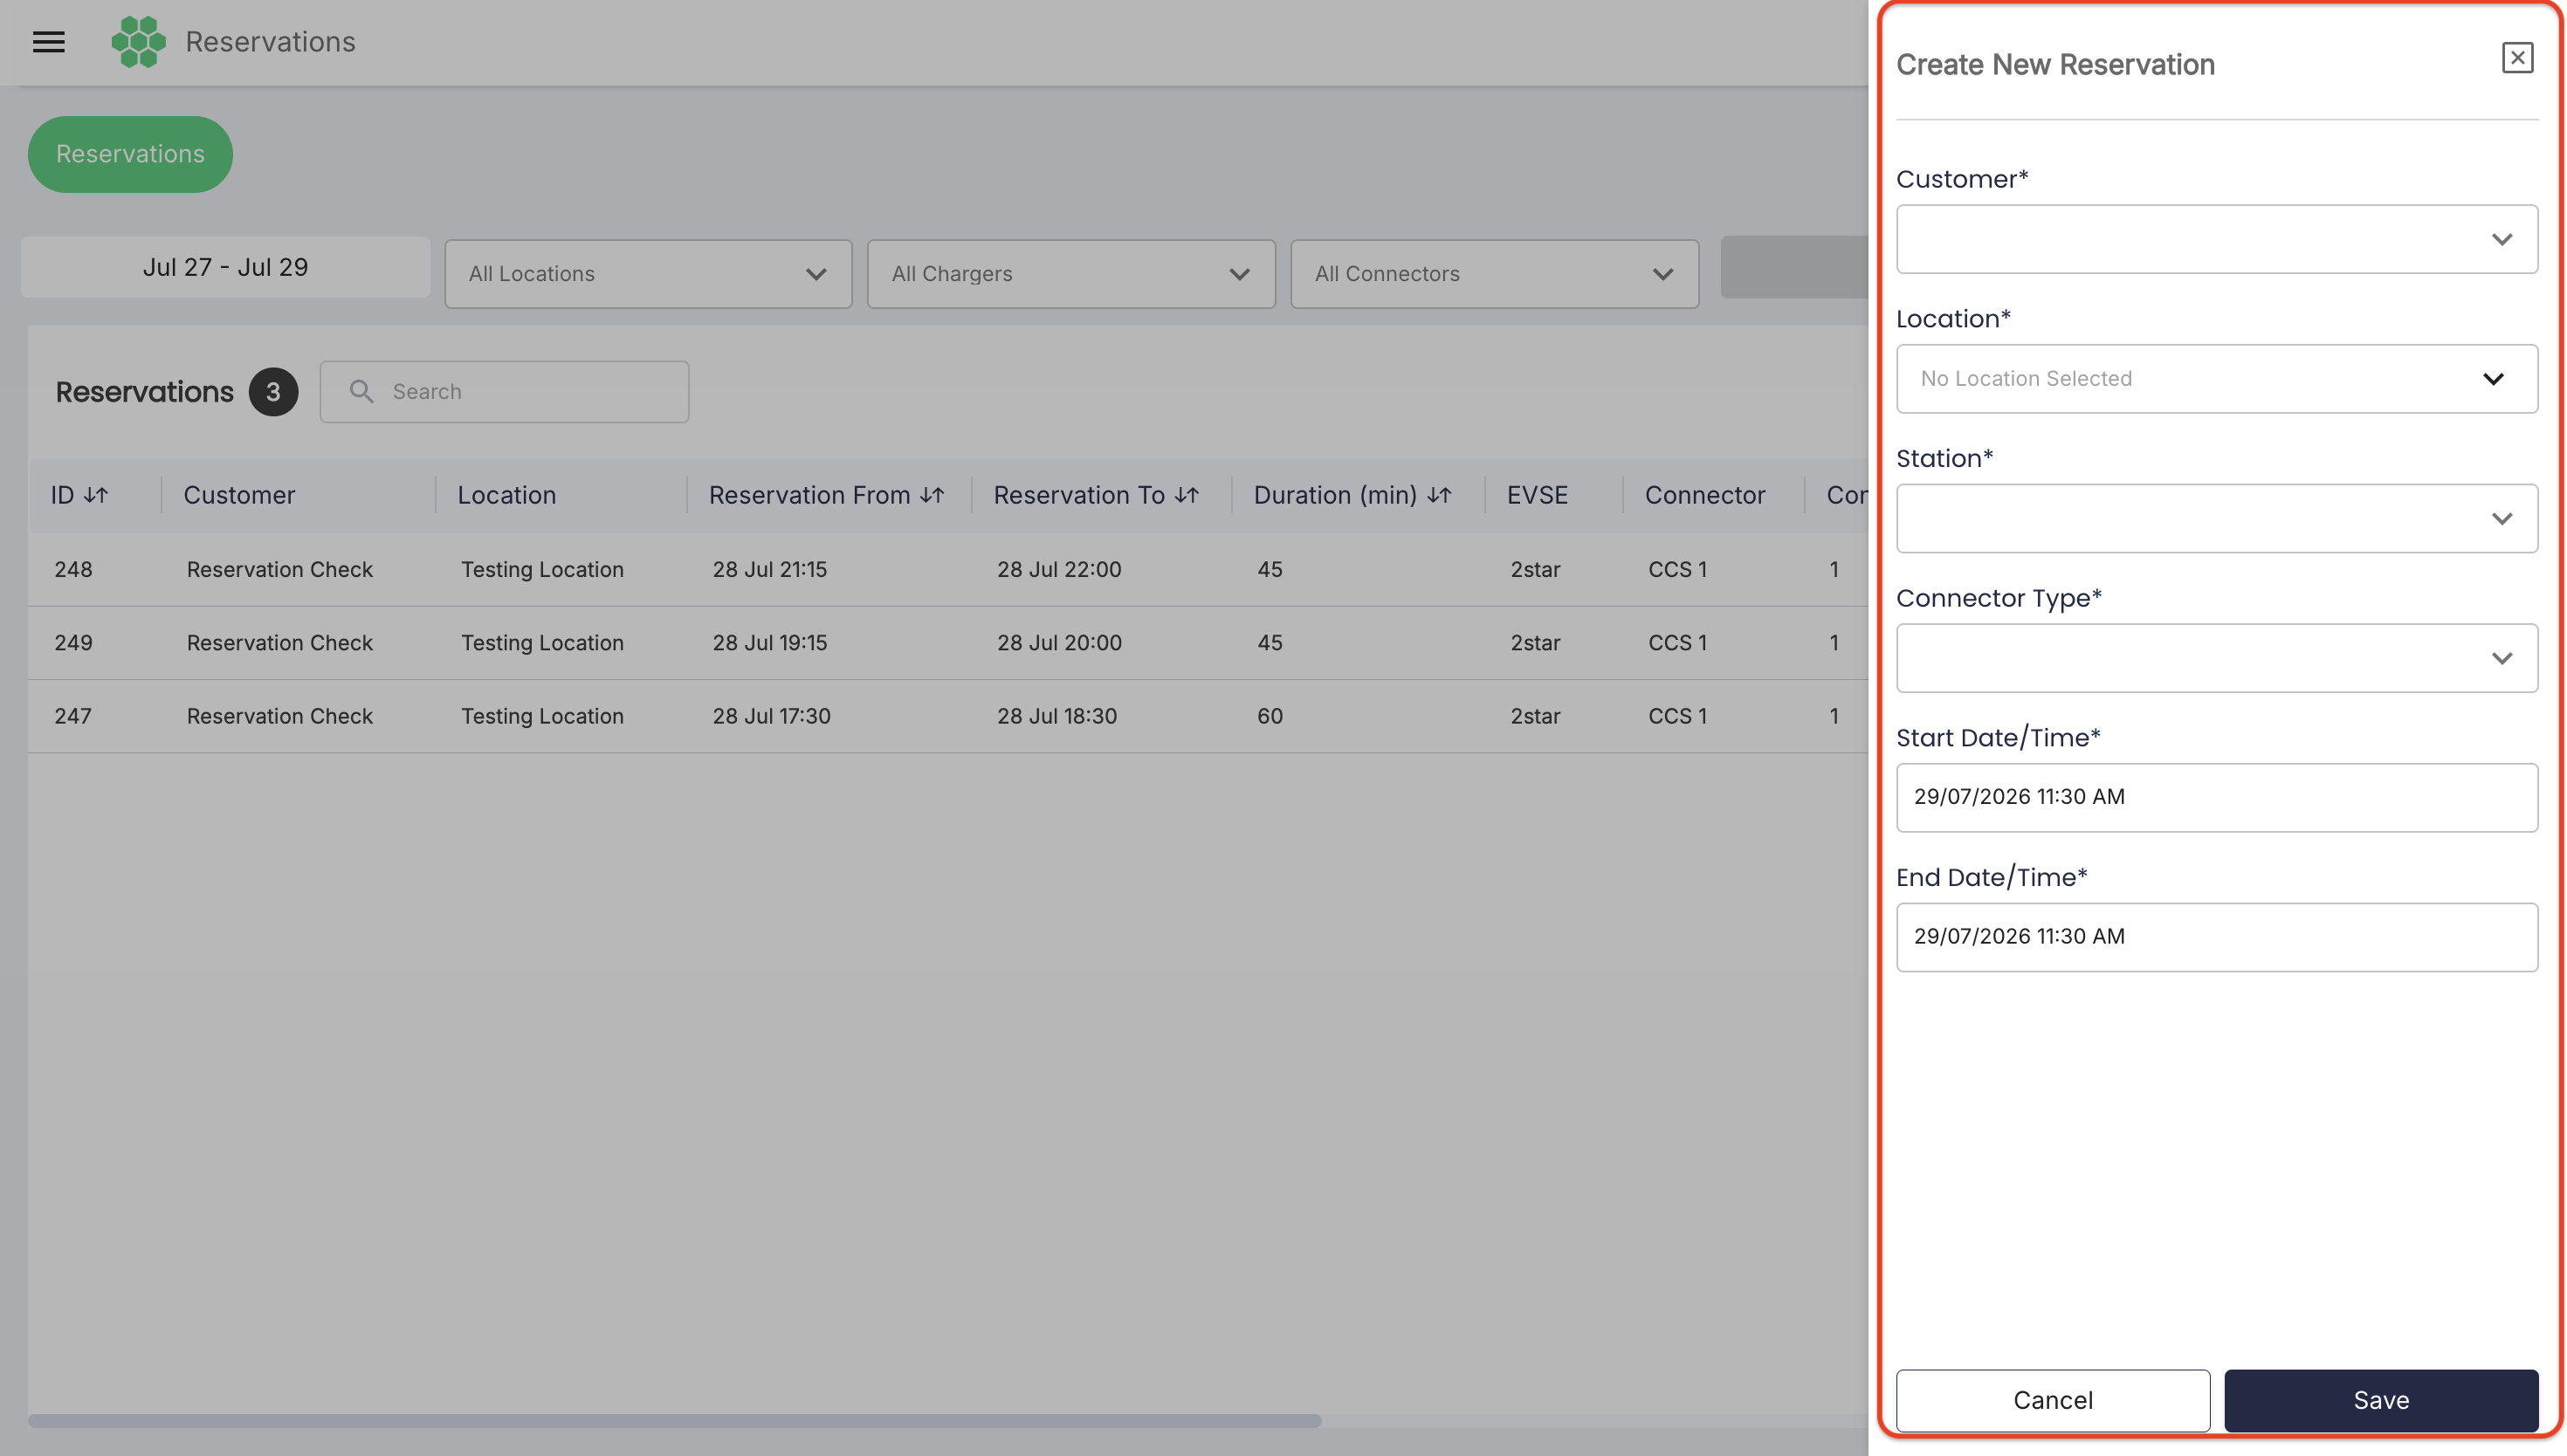
Task: Expand the All Chargers filter
Action: tap(1070, 274)
